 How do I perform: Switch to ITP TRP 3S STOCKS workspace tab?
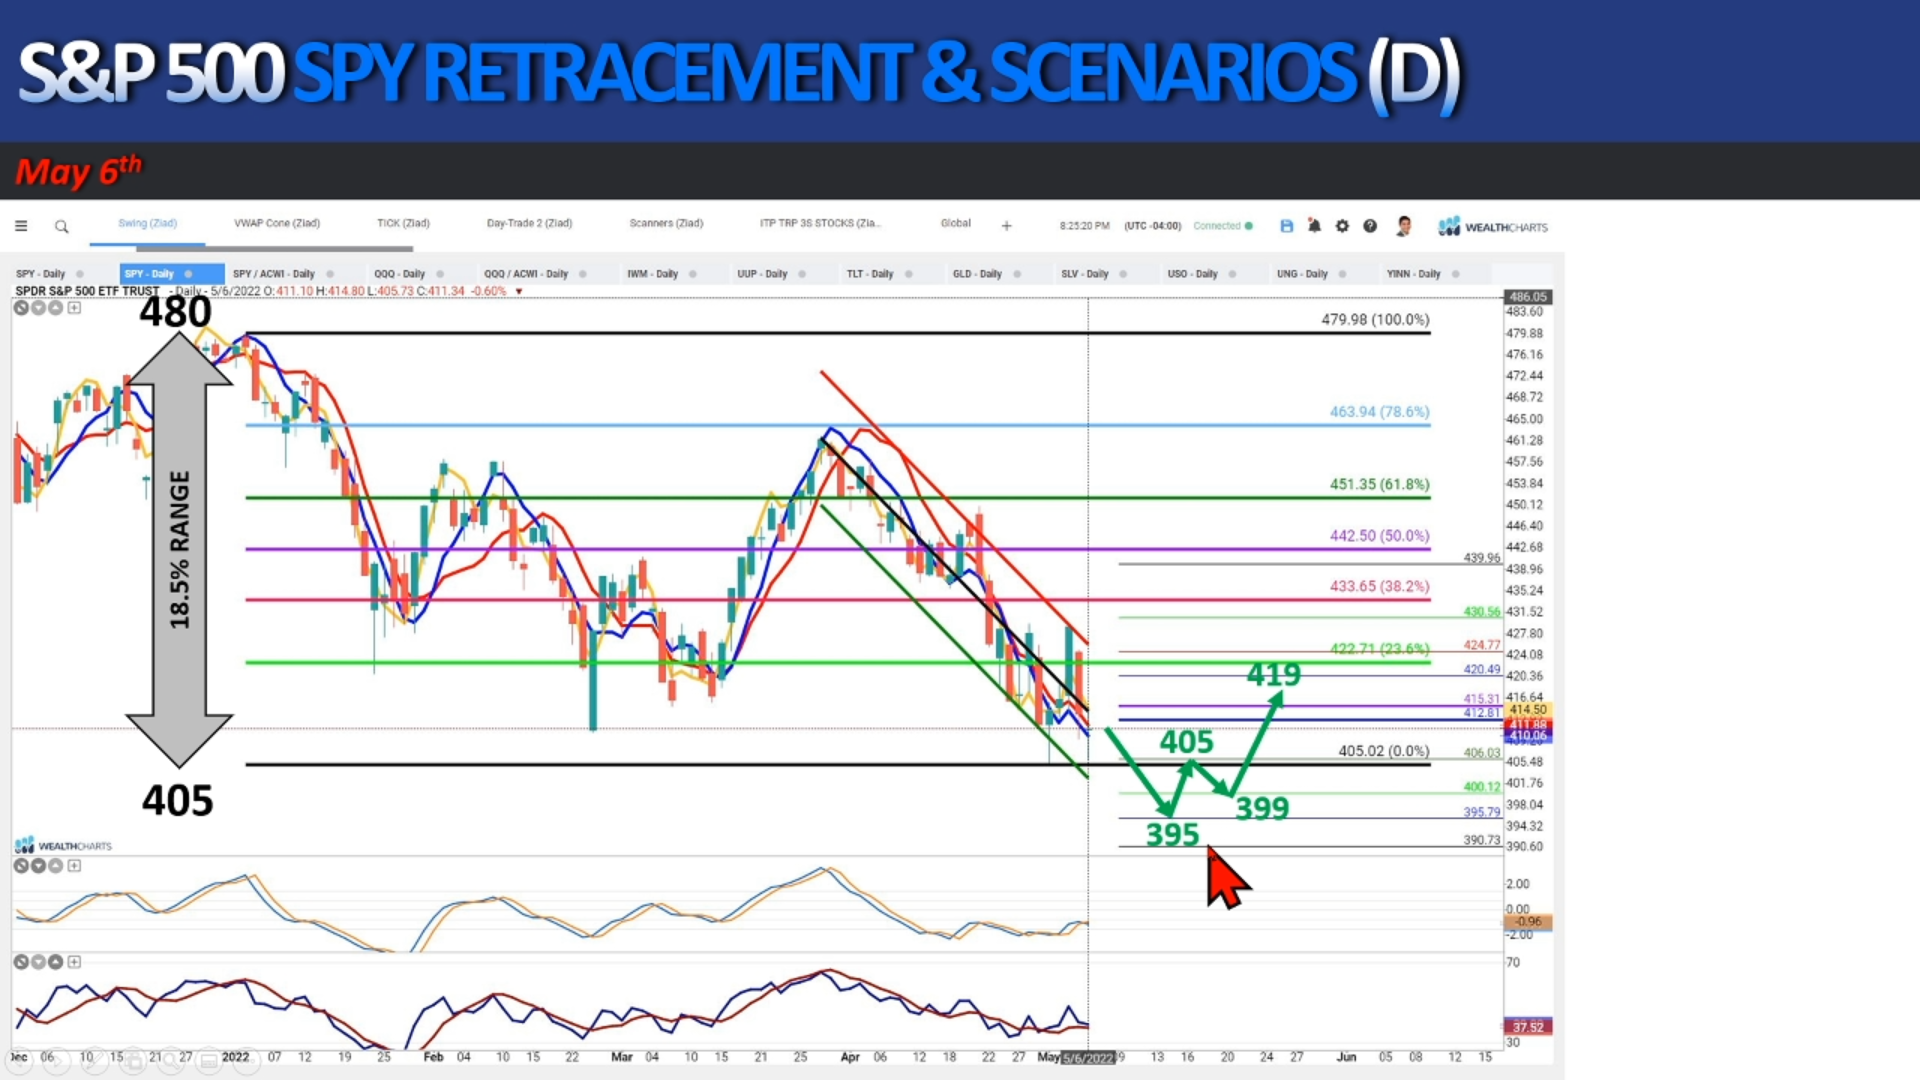(820, 223)
